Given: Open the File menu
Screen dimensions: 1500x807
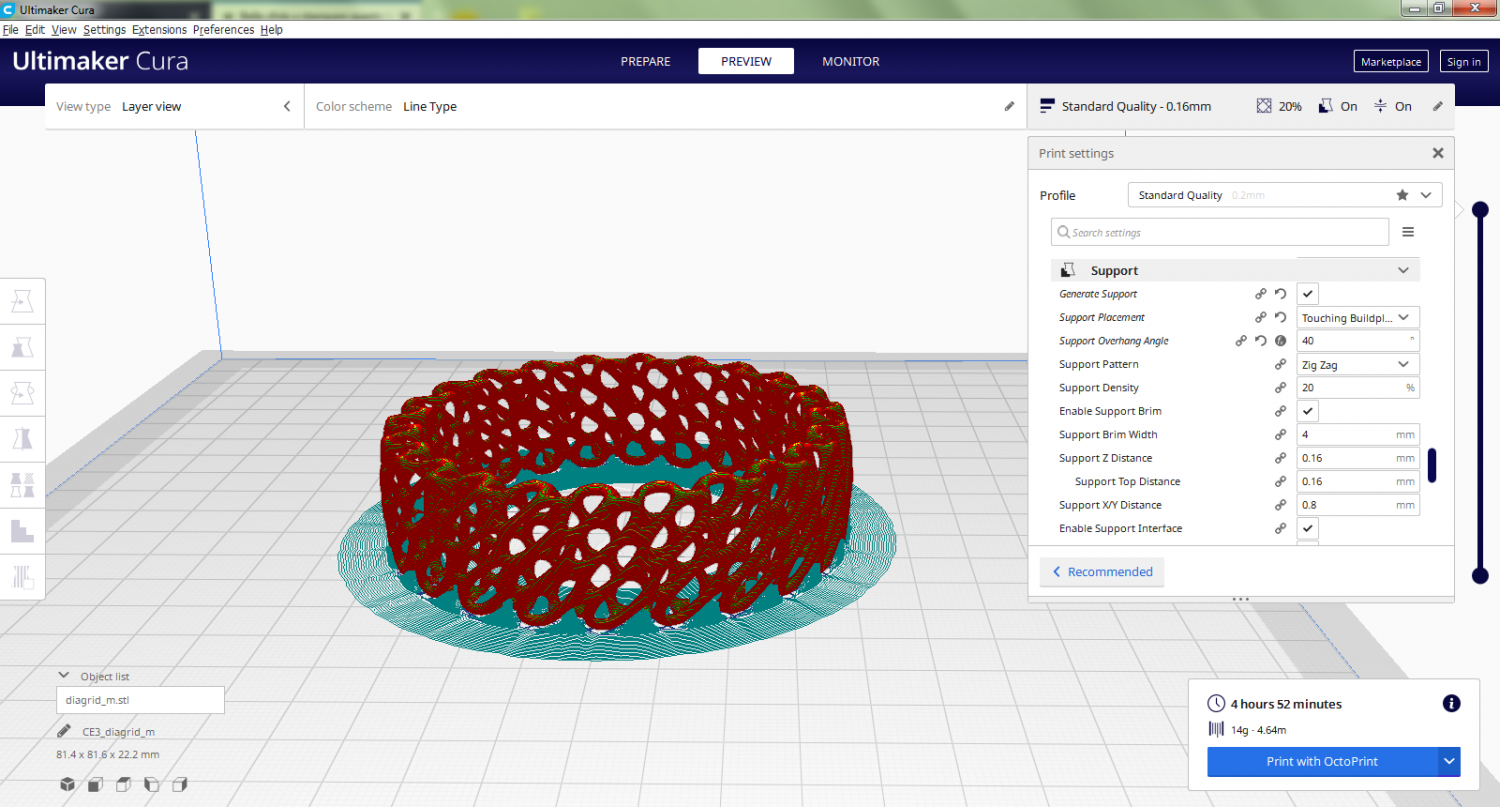Looking at the screenshot, I should pos(11,30).
